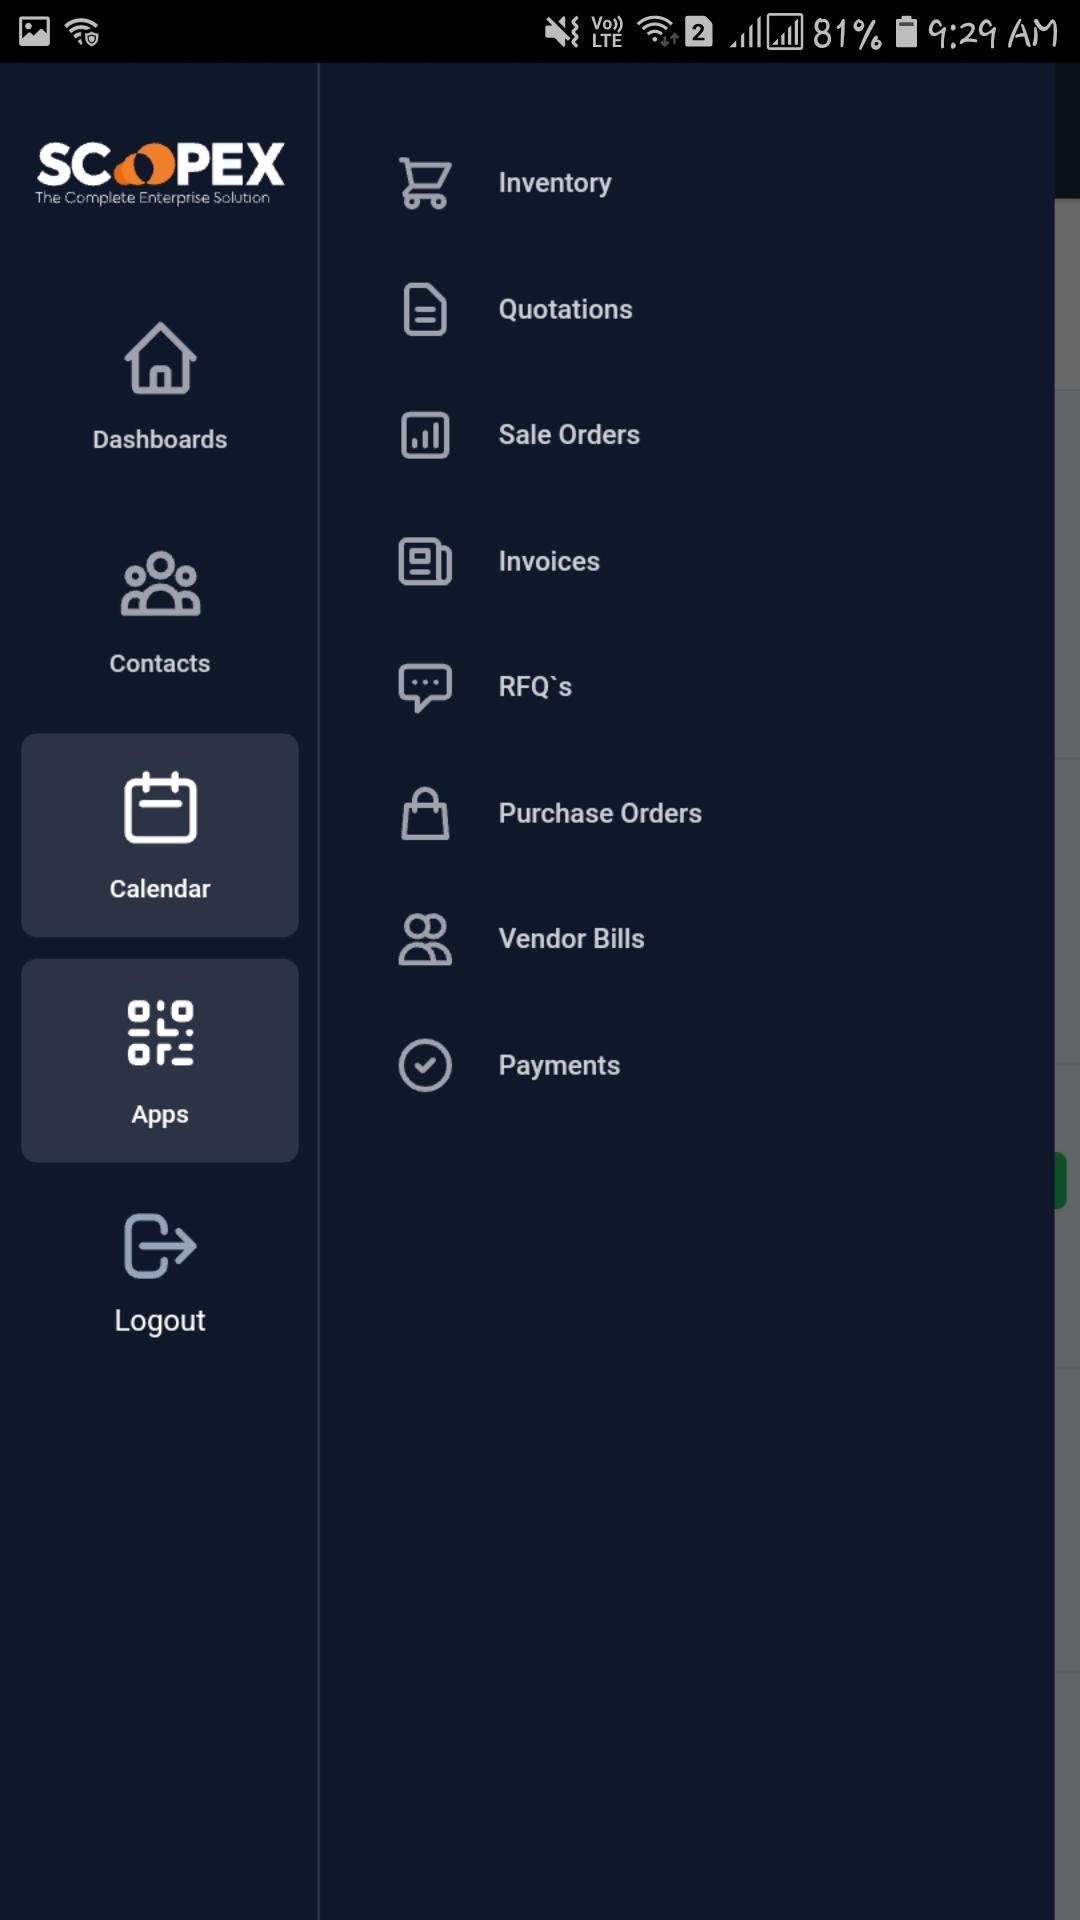Tap the Purchase Orders bag icon
Screen dimensions: 1080x1920
click(x=425, y=813)
